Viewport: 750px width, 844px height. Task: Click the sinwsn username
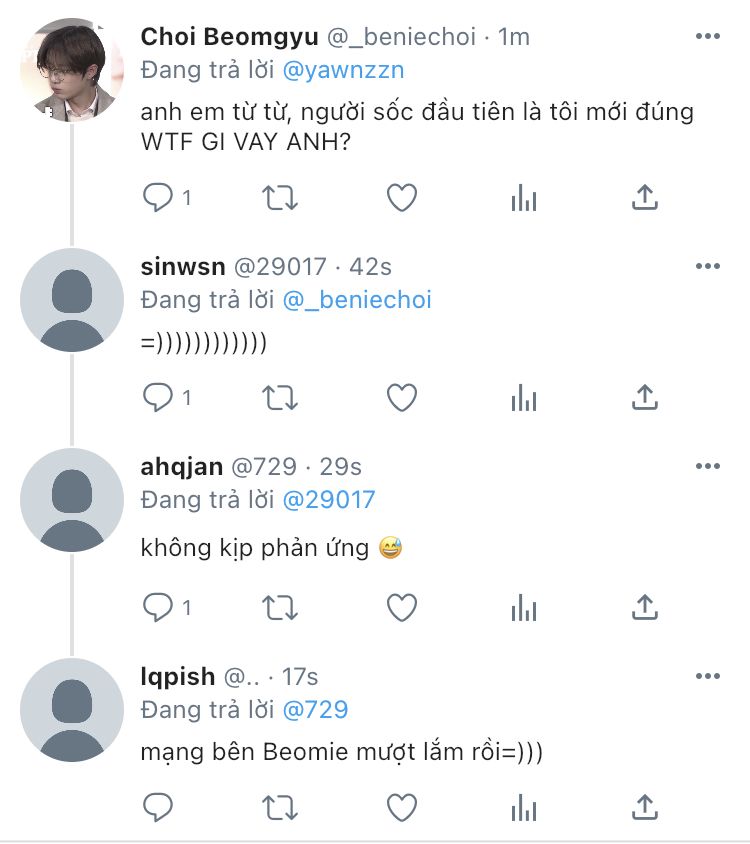[x=183, y=266]
